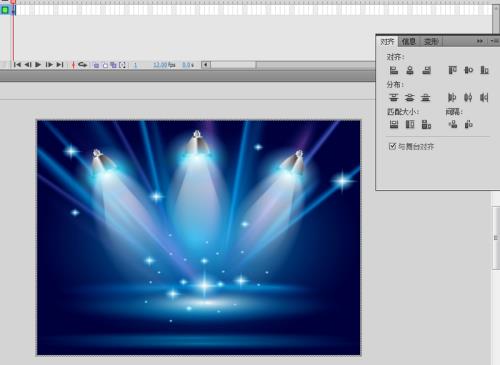Go to the first frame button
The height and width of the screenshot is (365, 500).
tap(17, 65)
